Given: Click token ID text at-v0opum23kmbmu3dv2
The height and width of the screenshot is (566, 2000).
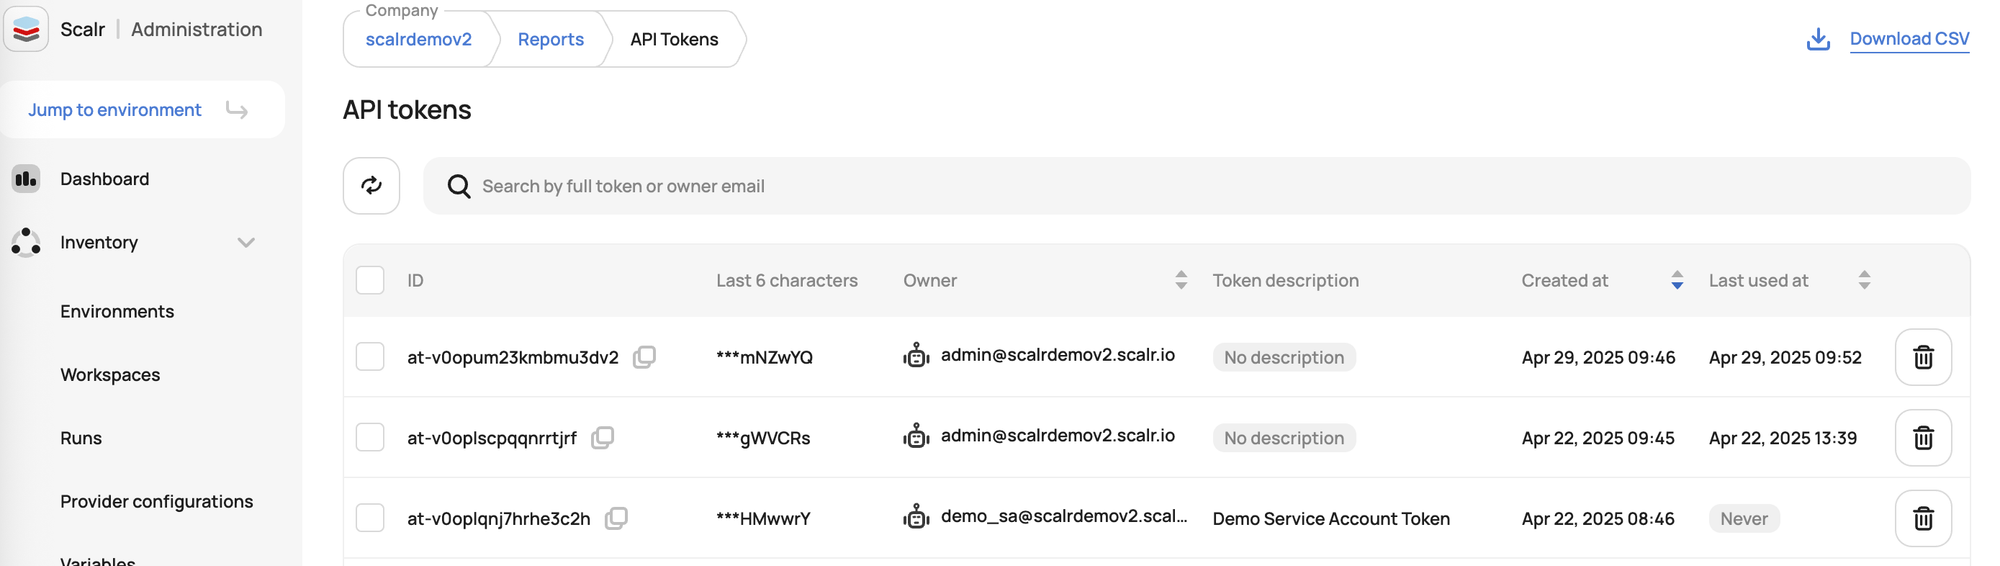Looking at the screenshot, I should pos(512,357).
